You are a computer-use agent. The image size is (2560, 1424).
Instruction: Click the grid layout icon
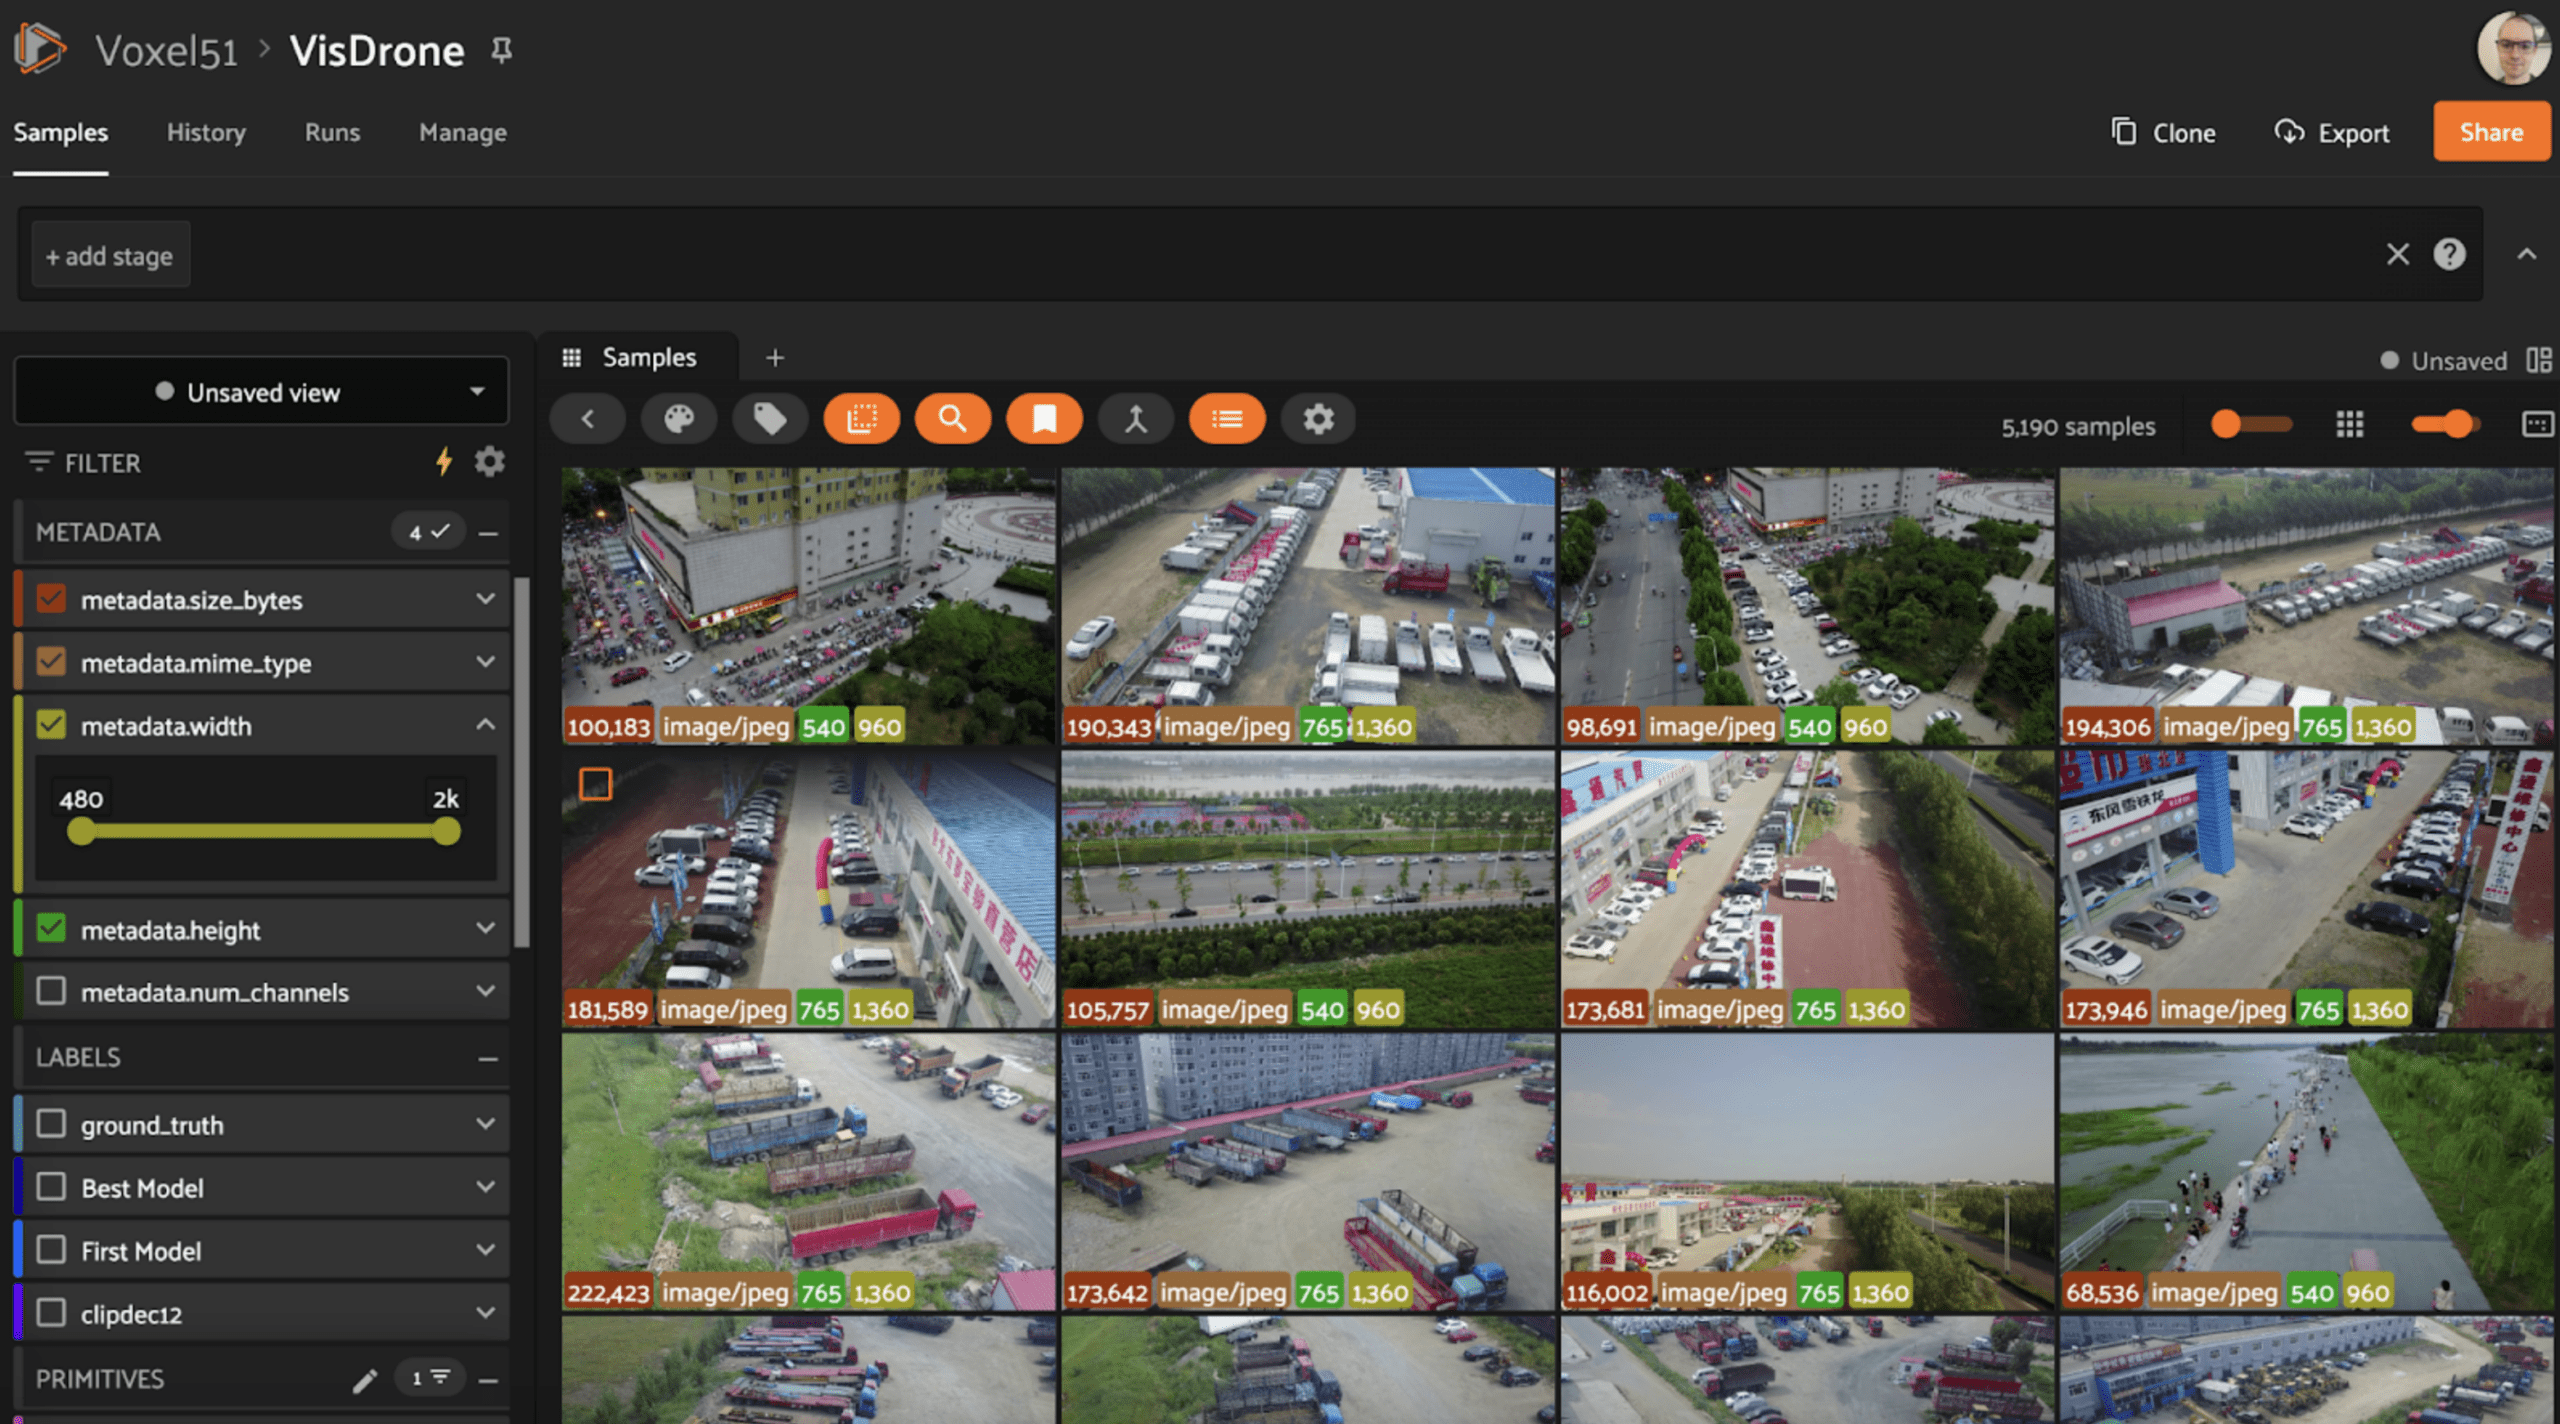(x=2349, y=425)
